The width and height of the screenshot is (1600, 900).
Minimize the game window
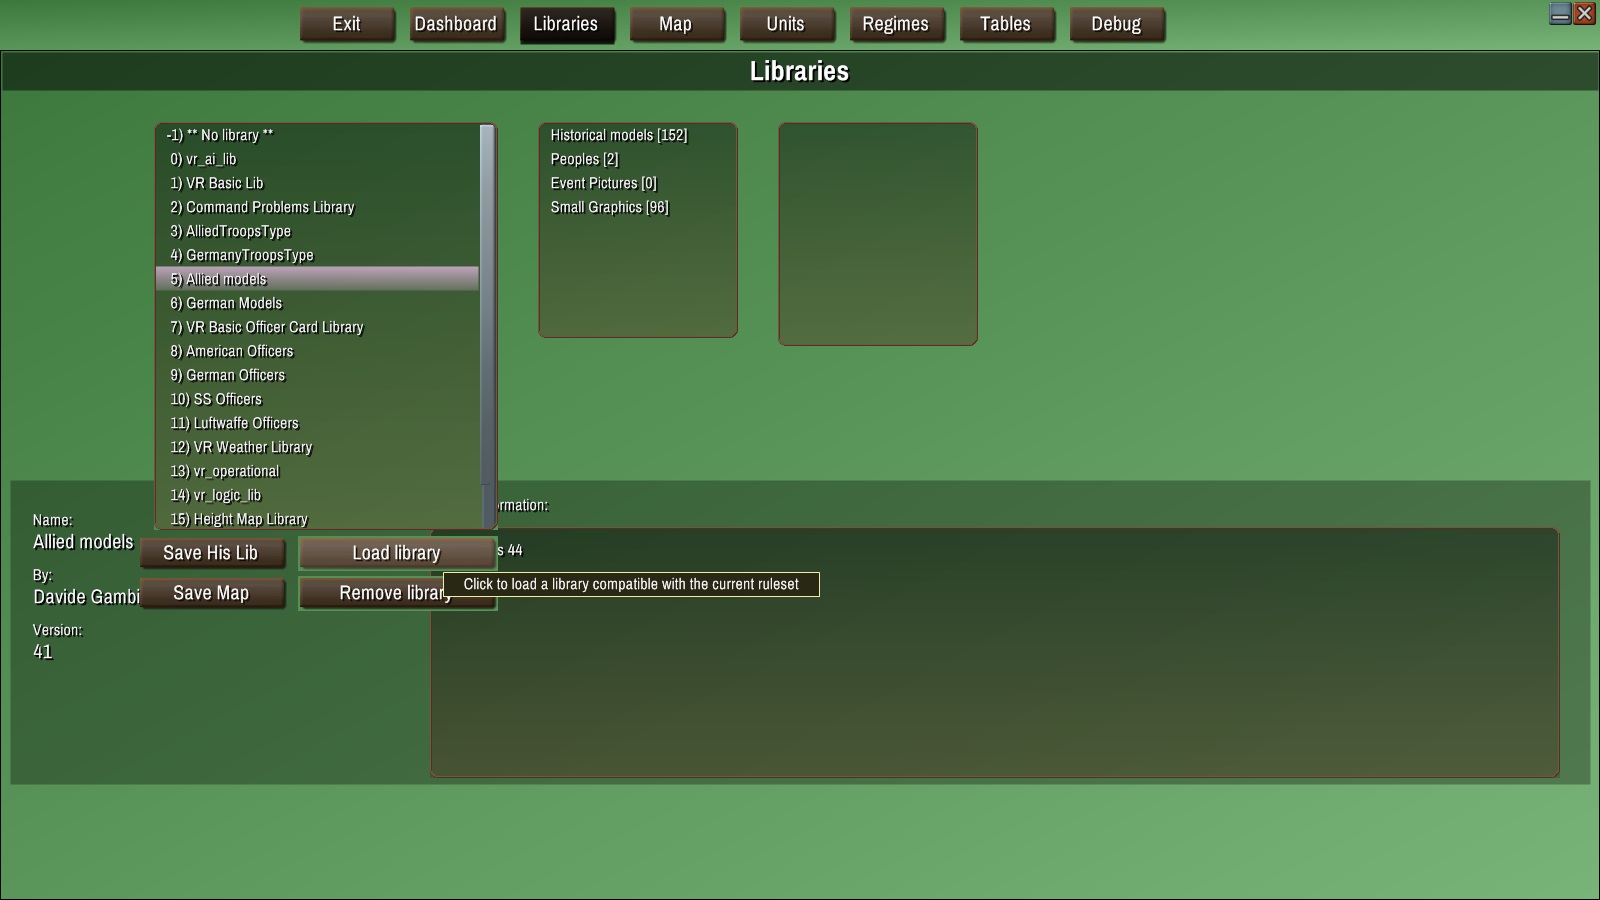[x=1560, y=13]
